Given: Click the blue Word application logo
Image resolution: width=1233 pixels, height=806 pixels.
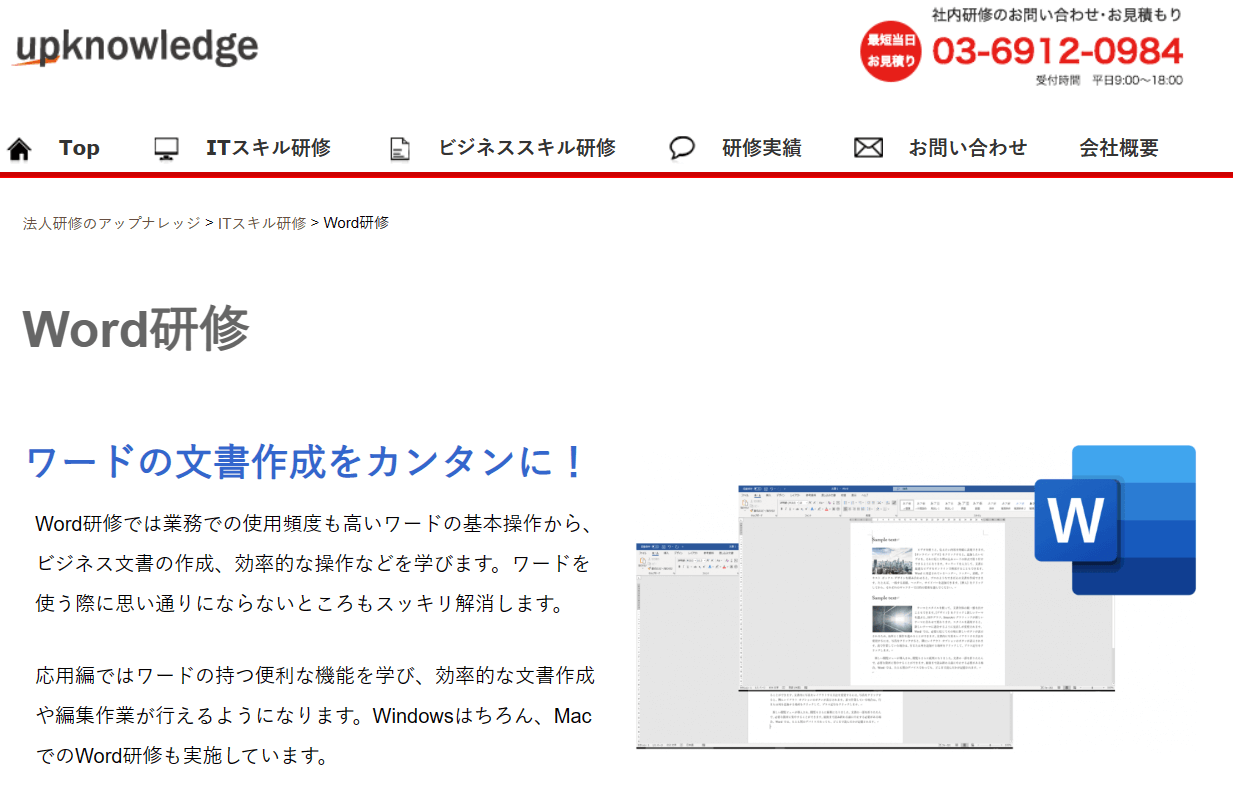Looking at the screenshot, I should [x=1116, y=519].
